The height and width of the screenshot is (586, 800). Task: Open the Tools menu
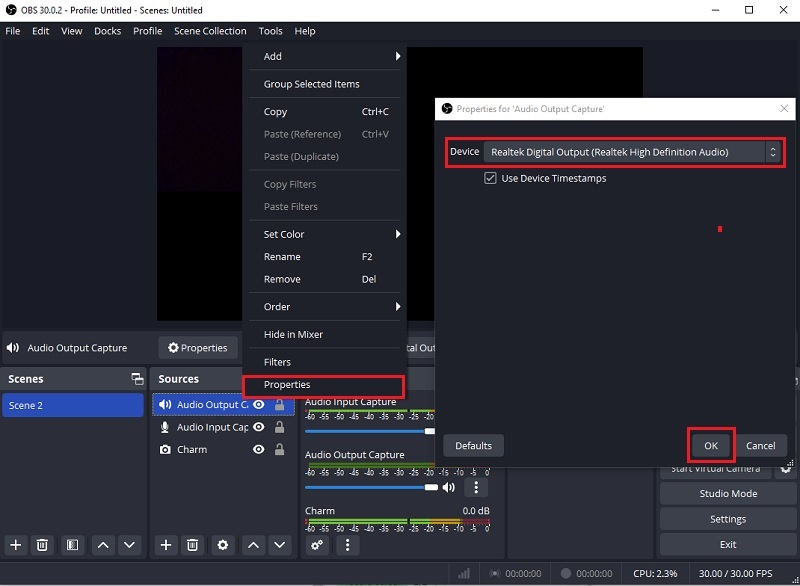tap(269, 31)
